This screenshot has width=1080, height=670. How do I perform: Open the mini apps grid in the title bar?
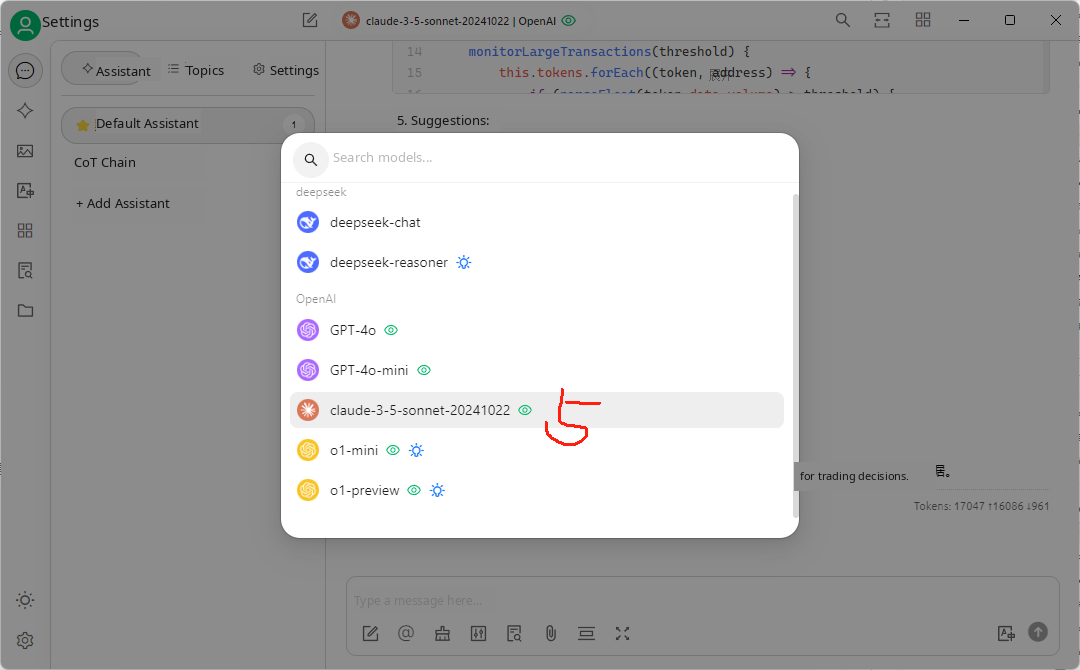coord(923,20)
